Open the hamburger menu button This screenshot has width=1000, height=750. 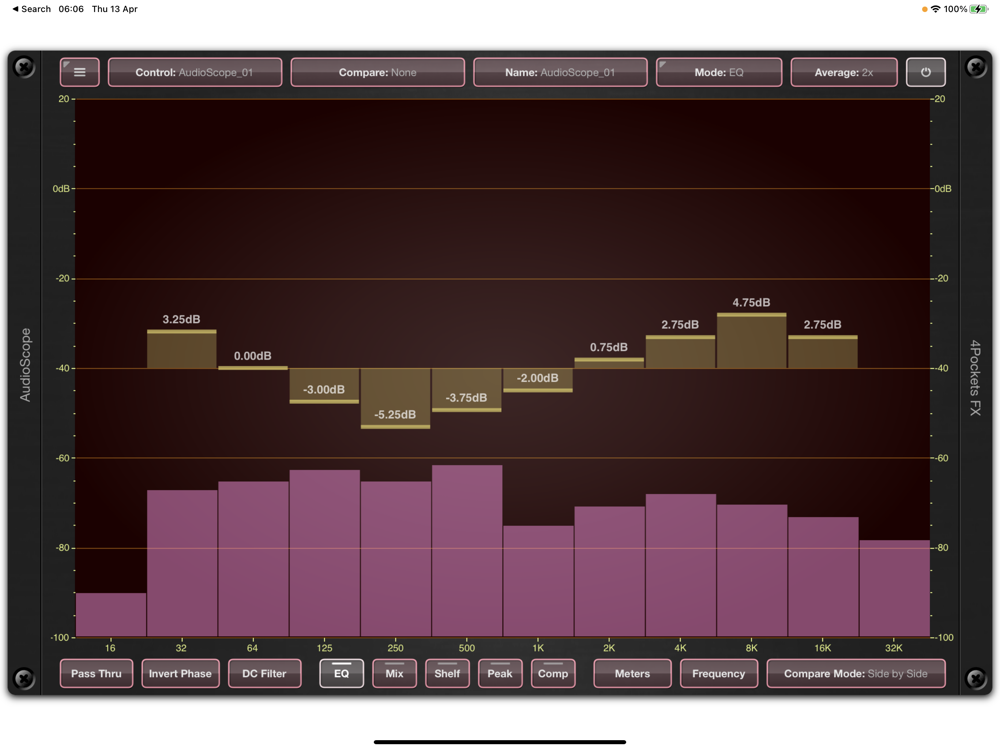(80, 72)
